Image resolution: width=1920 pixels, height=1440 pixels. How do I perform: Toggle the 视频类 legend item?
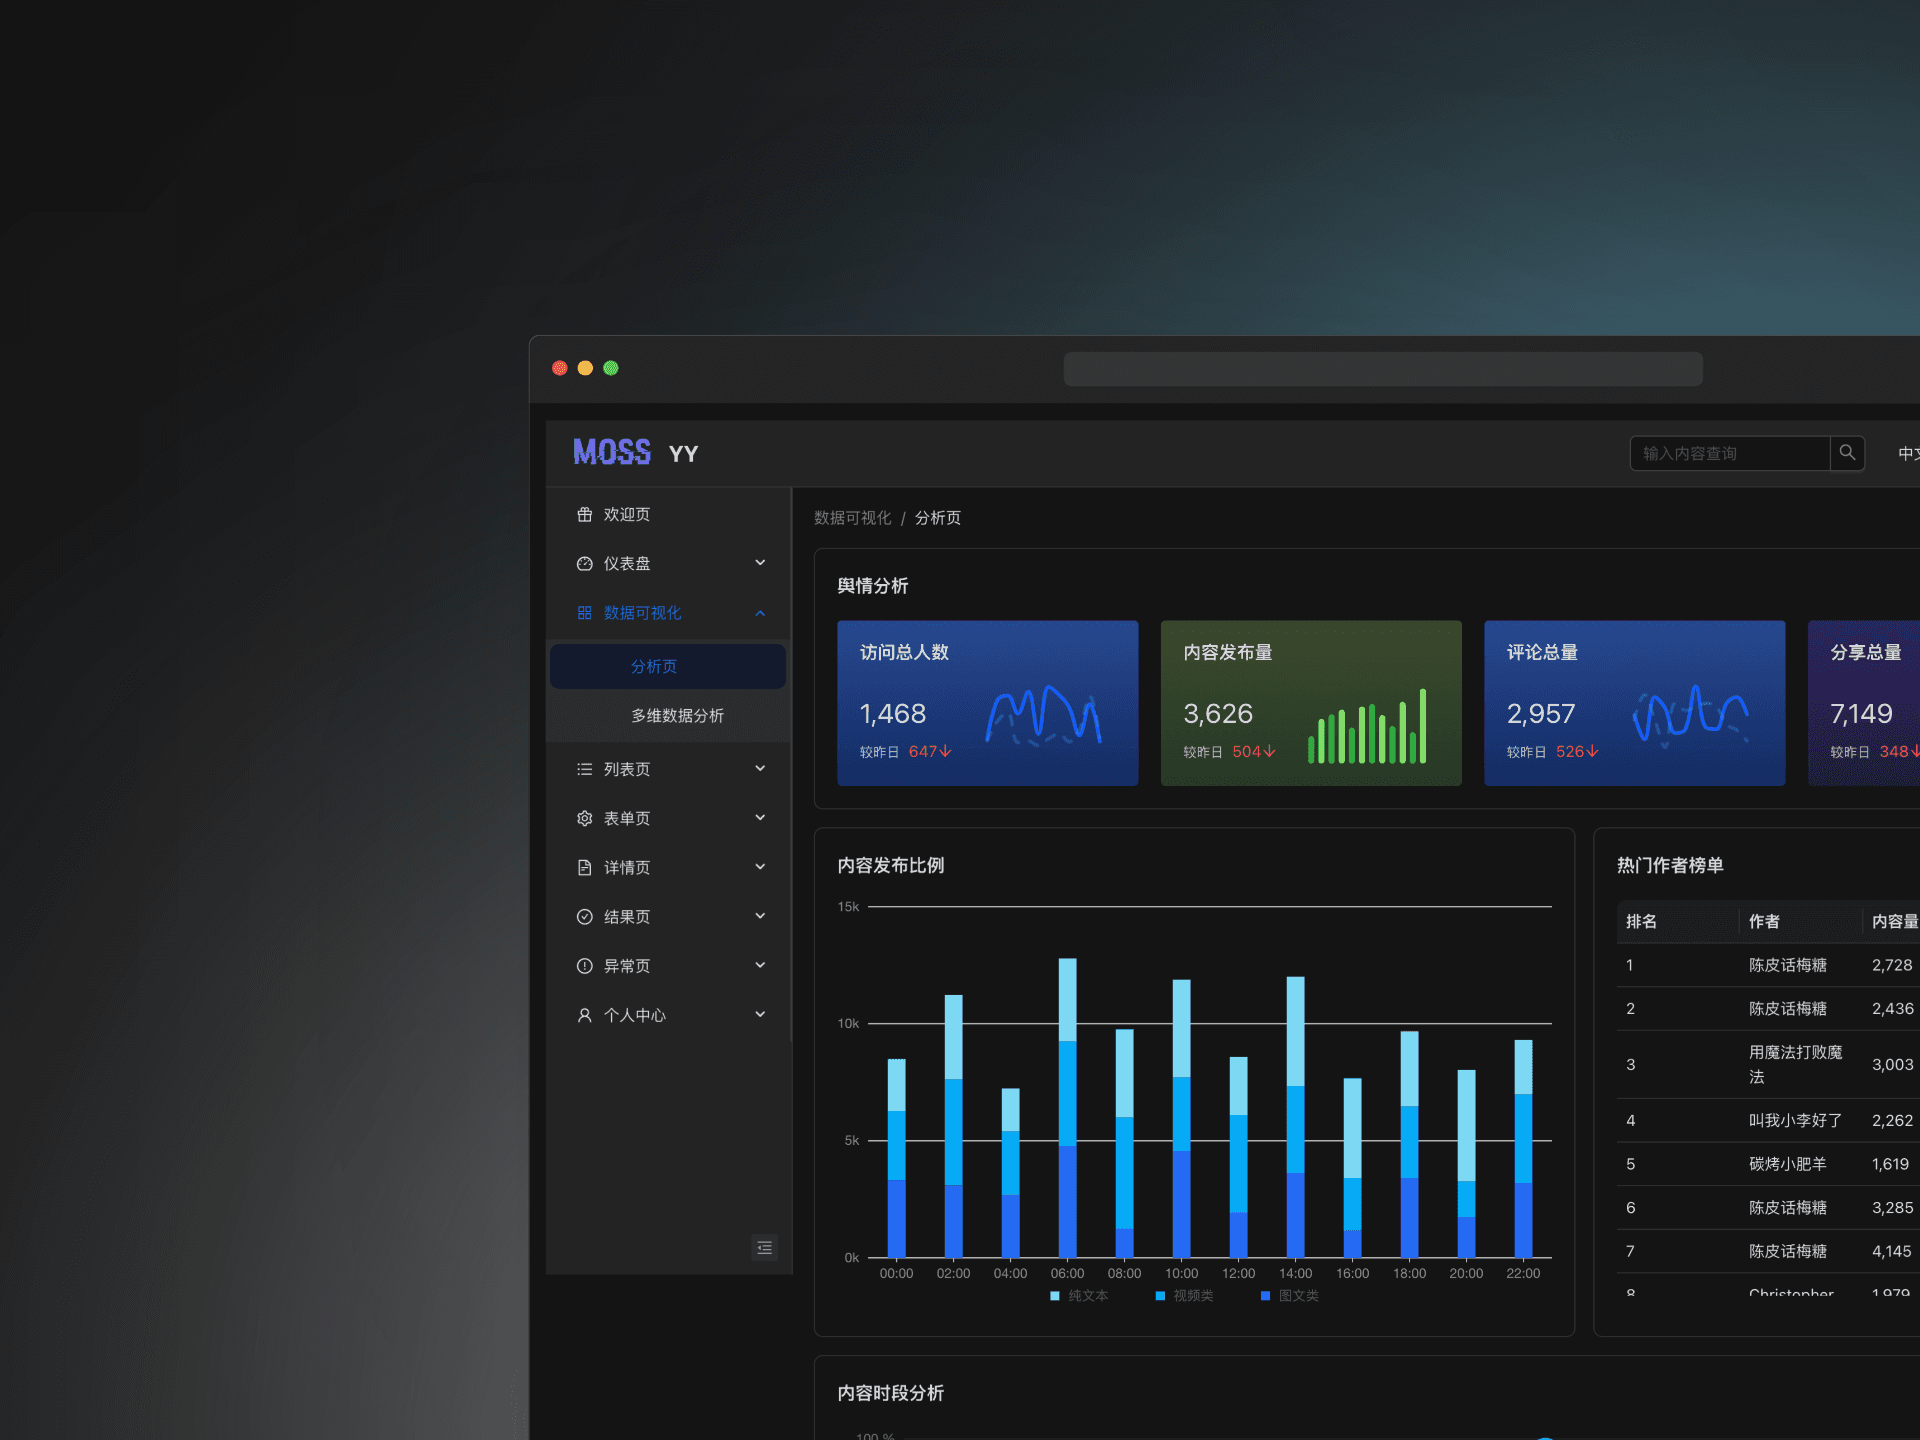pyautogui.click(x=1185, y=1296)
